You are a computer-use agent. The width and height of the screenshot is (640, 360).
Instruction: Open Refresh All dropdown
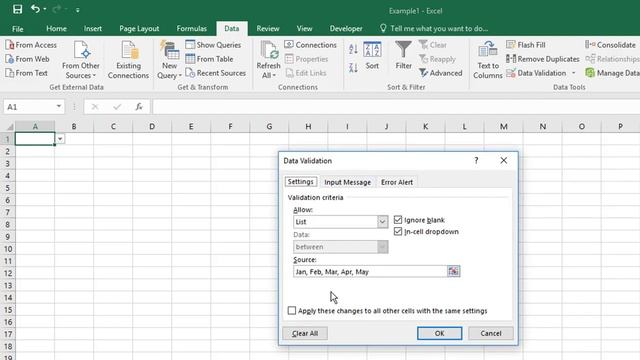[x=269, y=60]
